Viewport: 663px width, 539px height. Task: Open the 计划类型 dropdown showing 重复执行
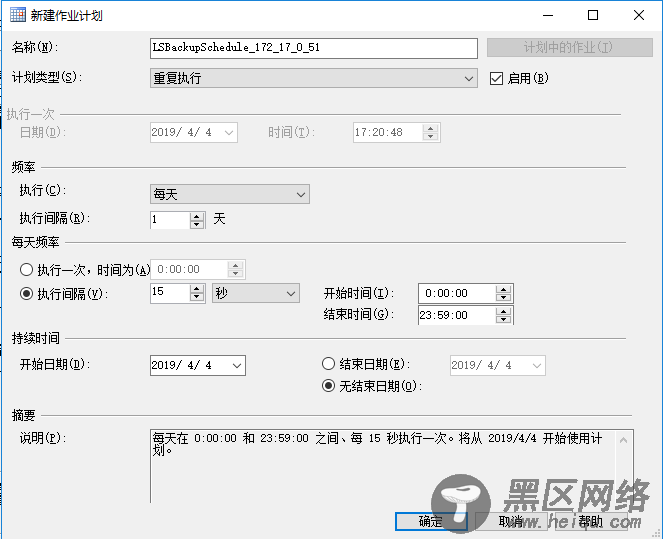pos(314,78)
